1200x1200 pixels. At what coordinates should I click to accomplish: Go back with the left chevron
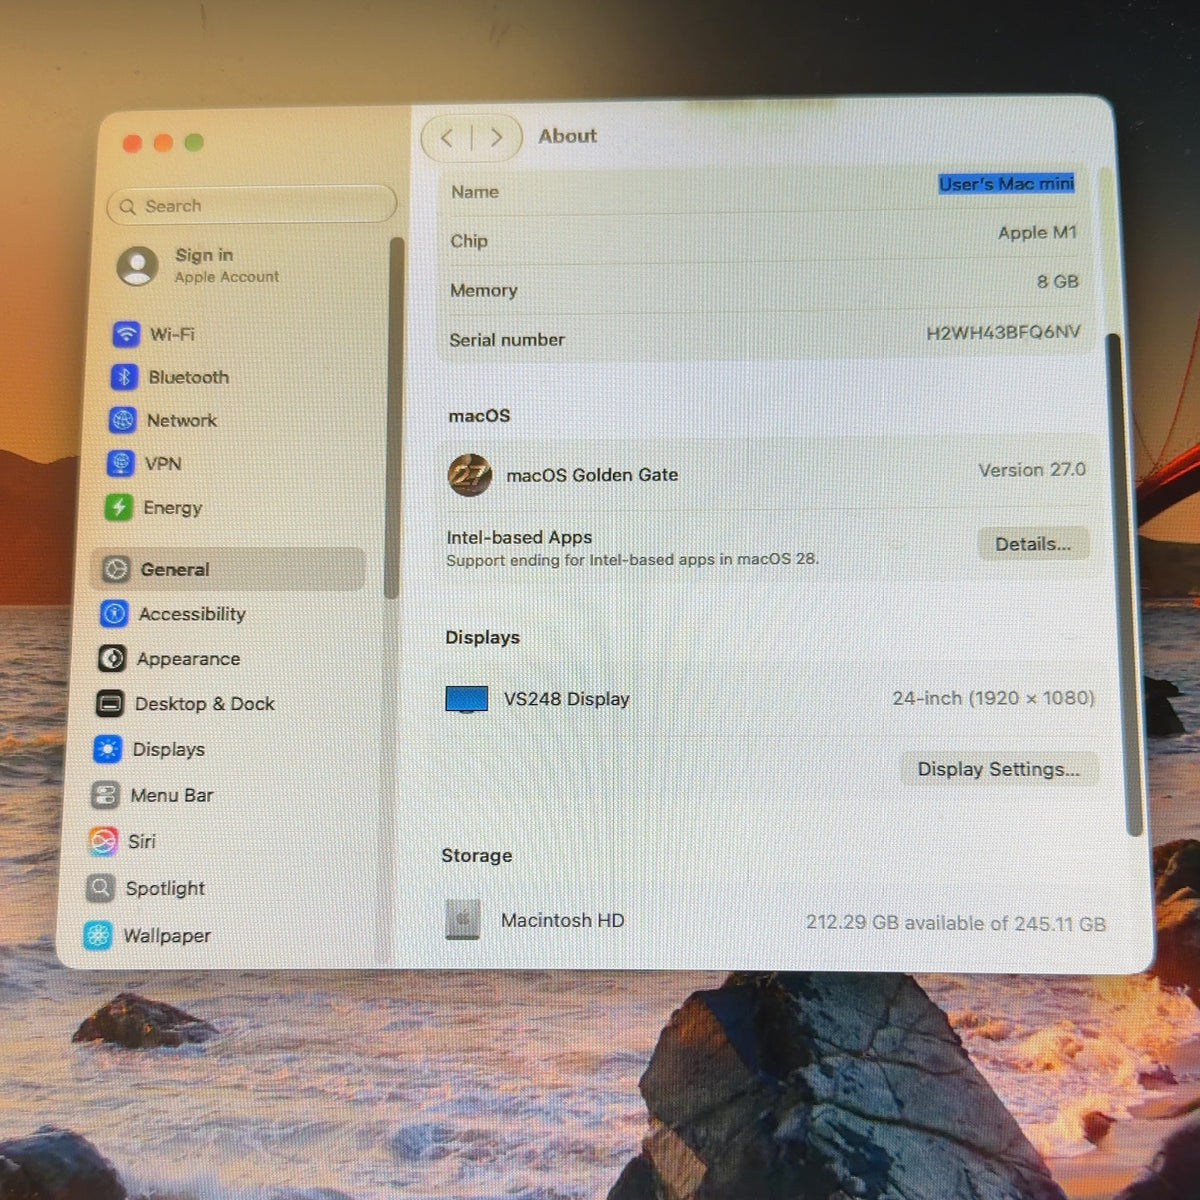447,138
